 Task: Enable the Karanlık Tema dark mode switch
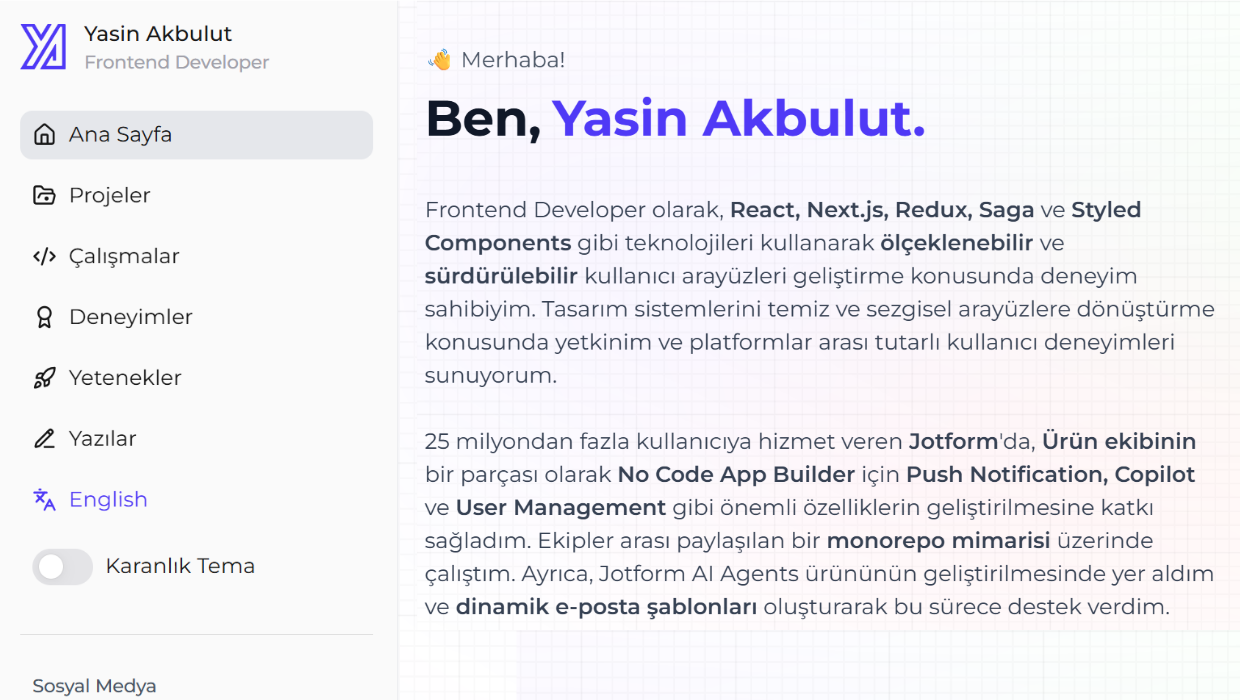pyautogui.click(x=62, y=565)
